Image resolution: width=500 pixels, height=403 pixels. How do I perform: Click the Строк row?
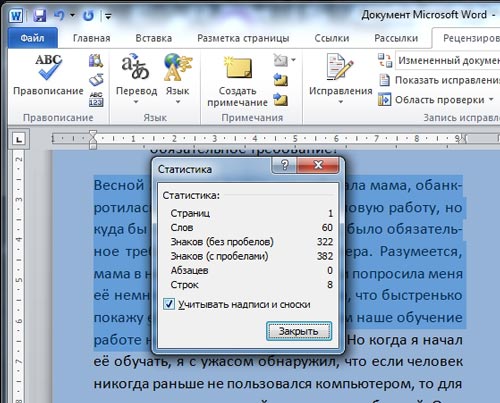click(x=251, y=285)
